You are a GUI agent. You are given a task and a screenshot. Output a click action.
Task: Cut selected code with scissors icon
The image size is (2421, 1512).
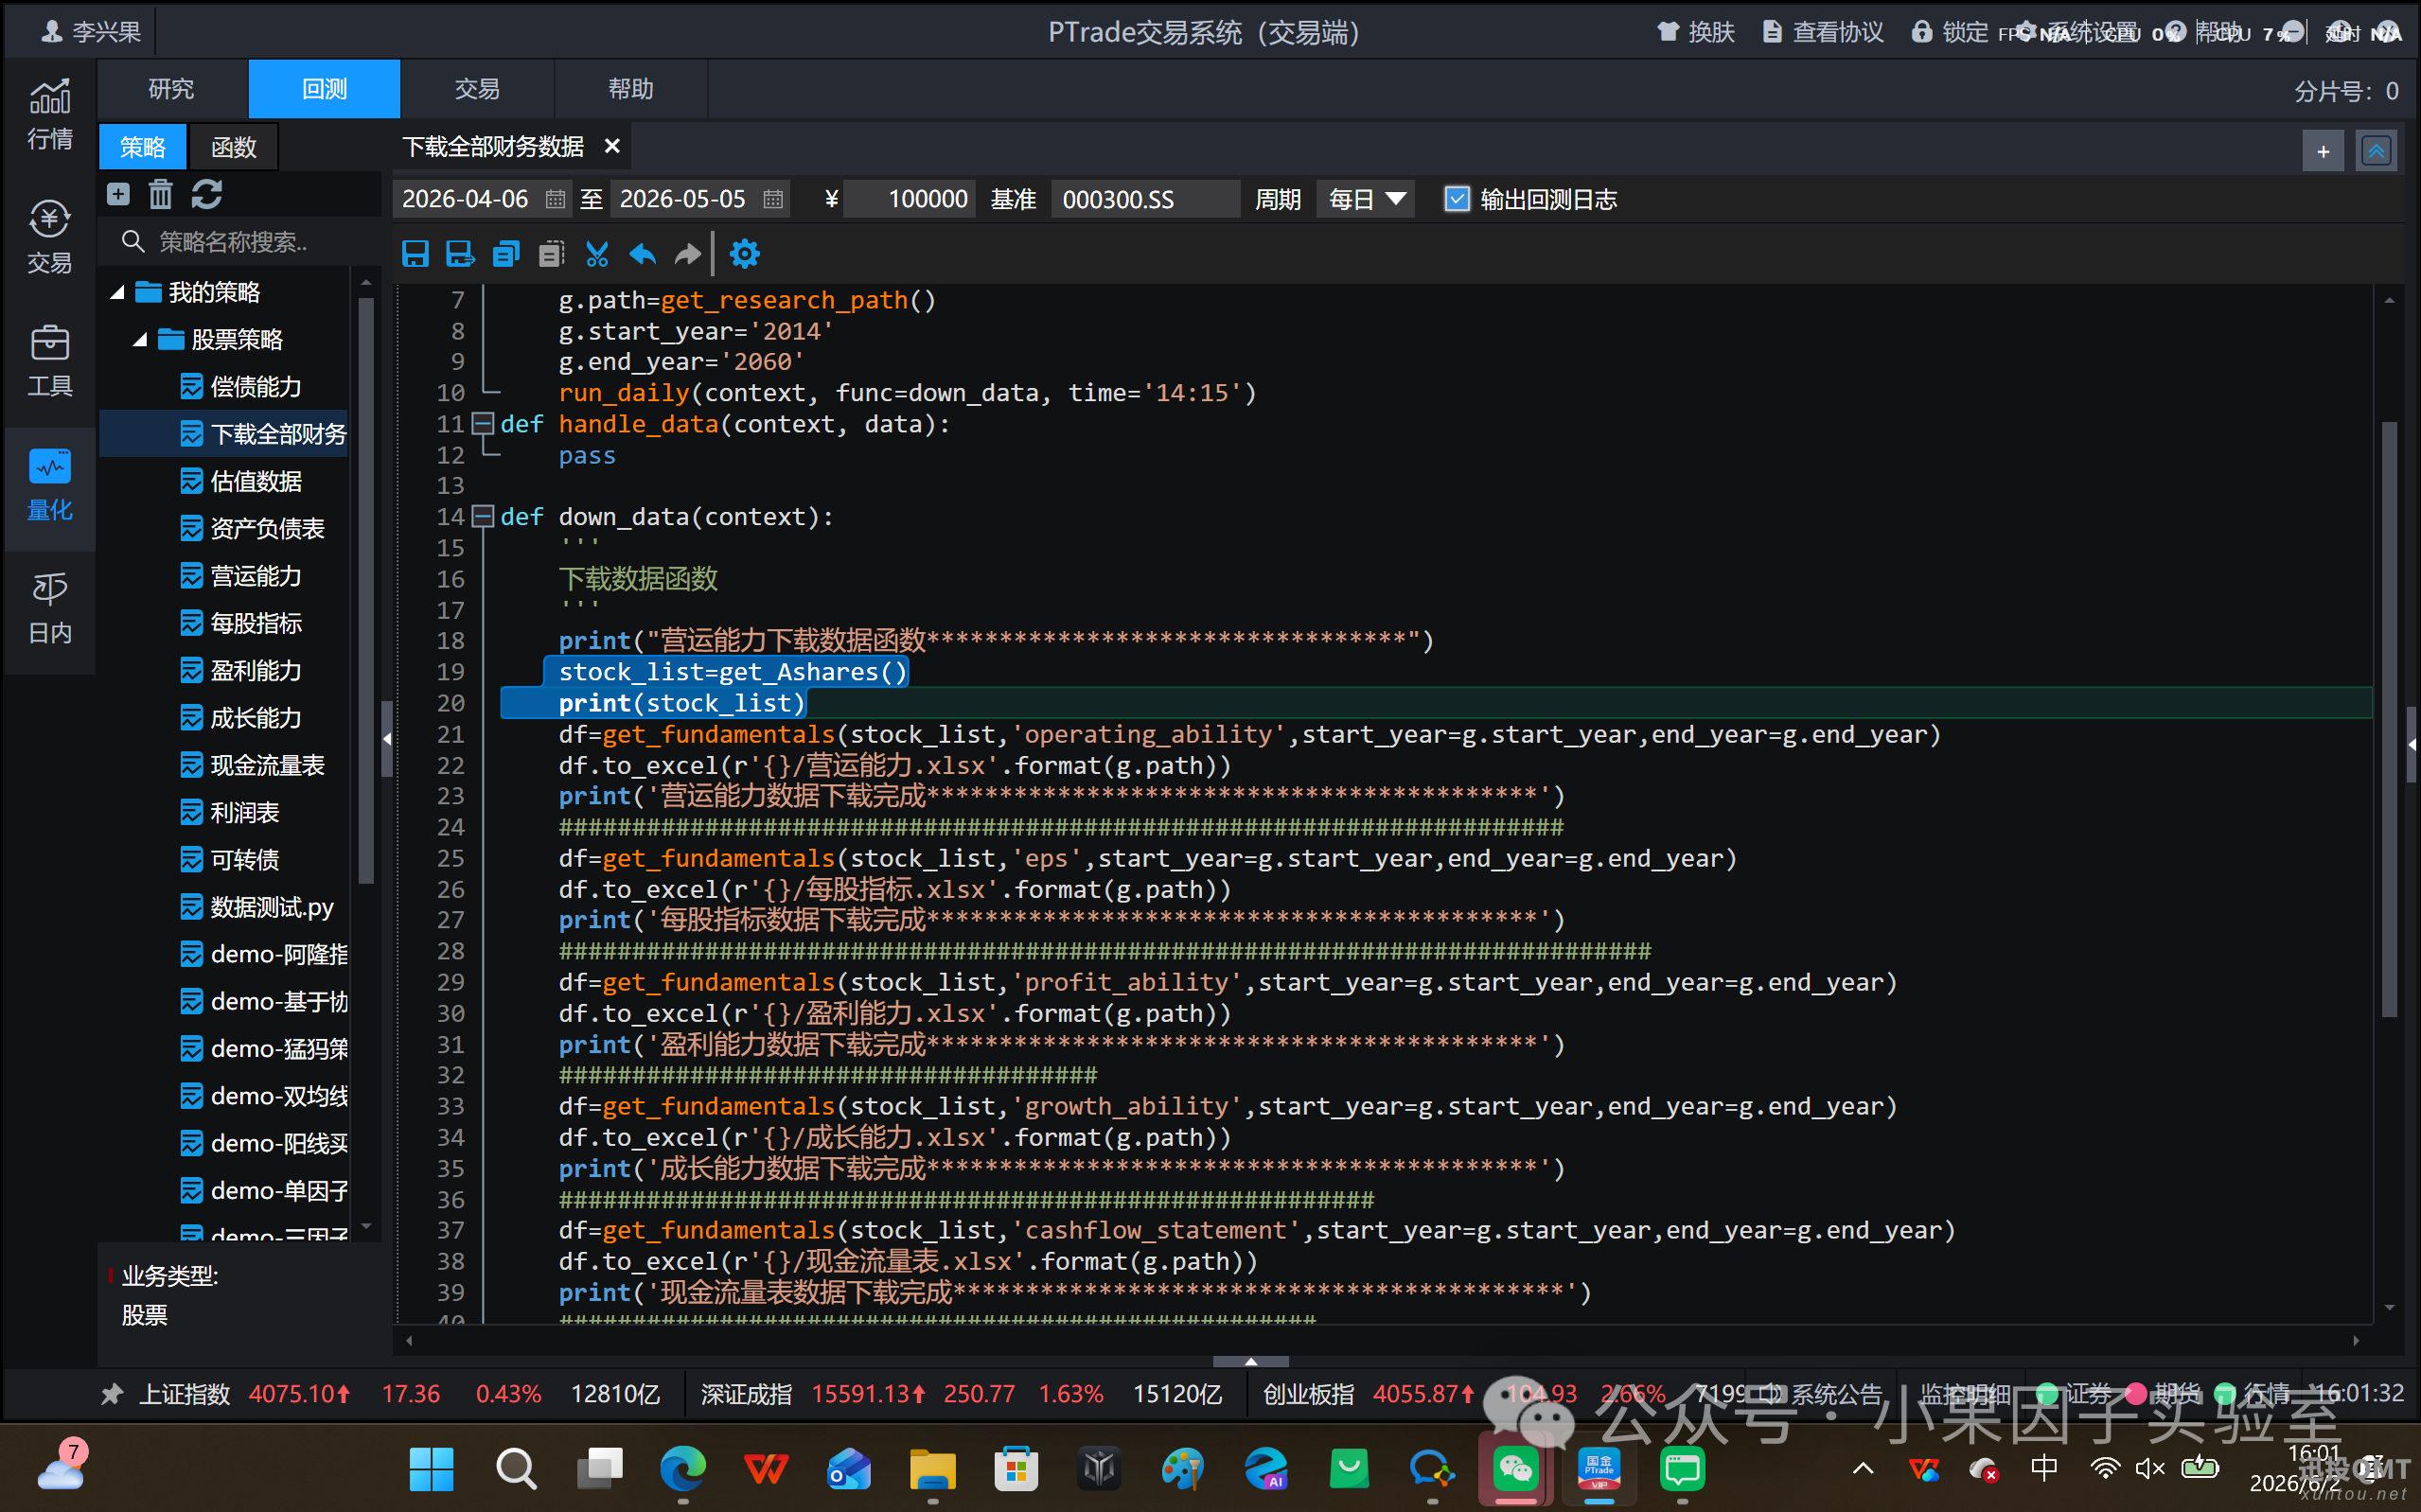tap(597, 254)
